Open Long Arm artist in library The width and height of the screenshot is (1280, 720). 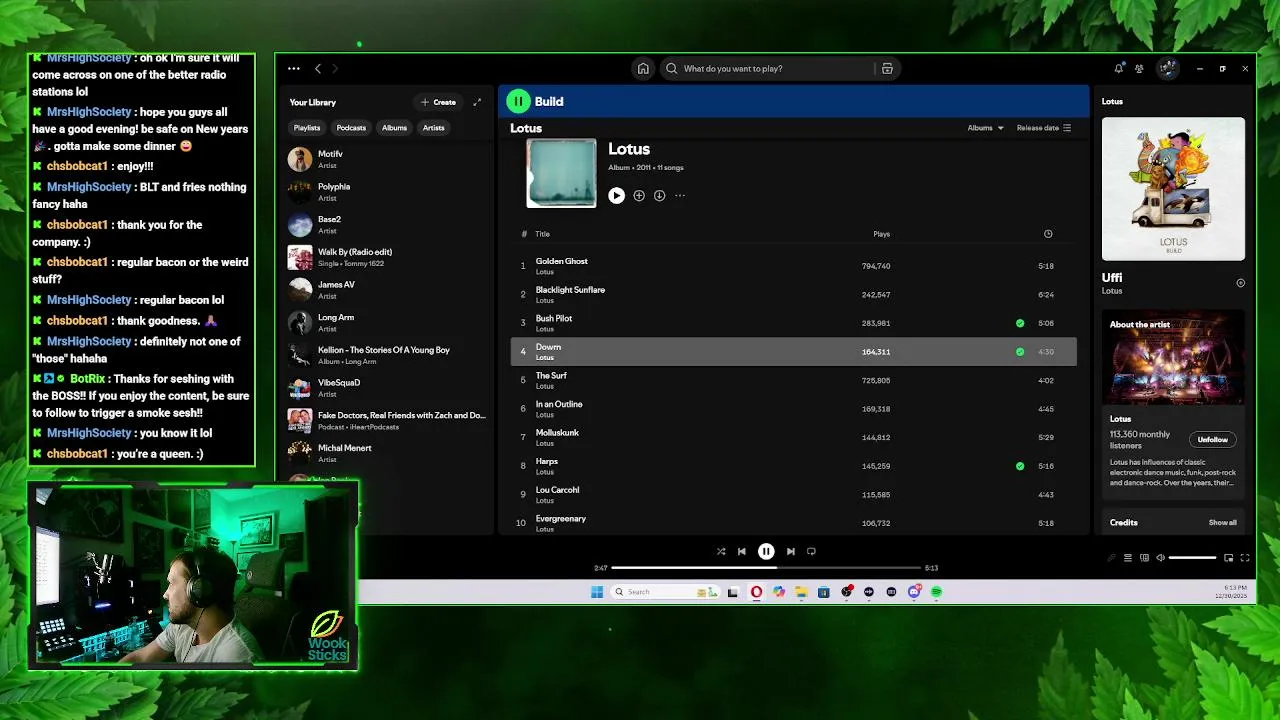[386, 323]
